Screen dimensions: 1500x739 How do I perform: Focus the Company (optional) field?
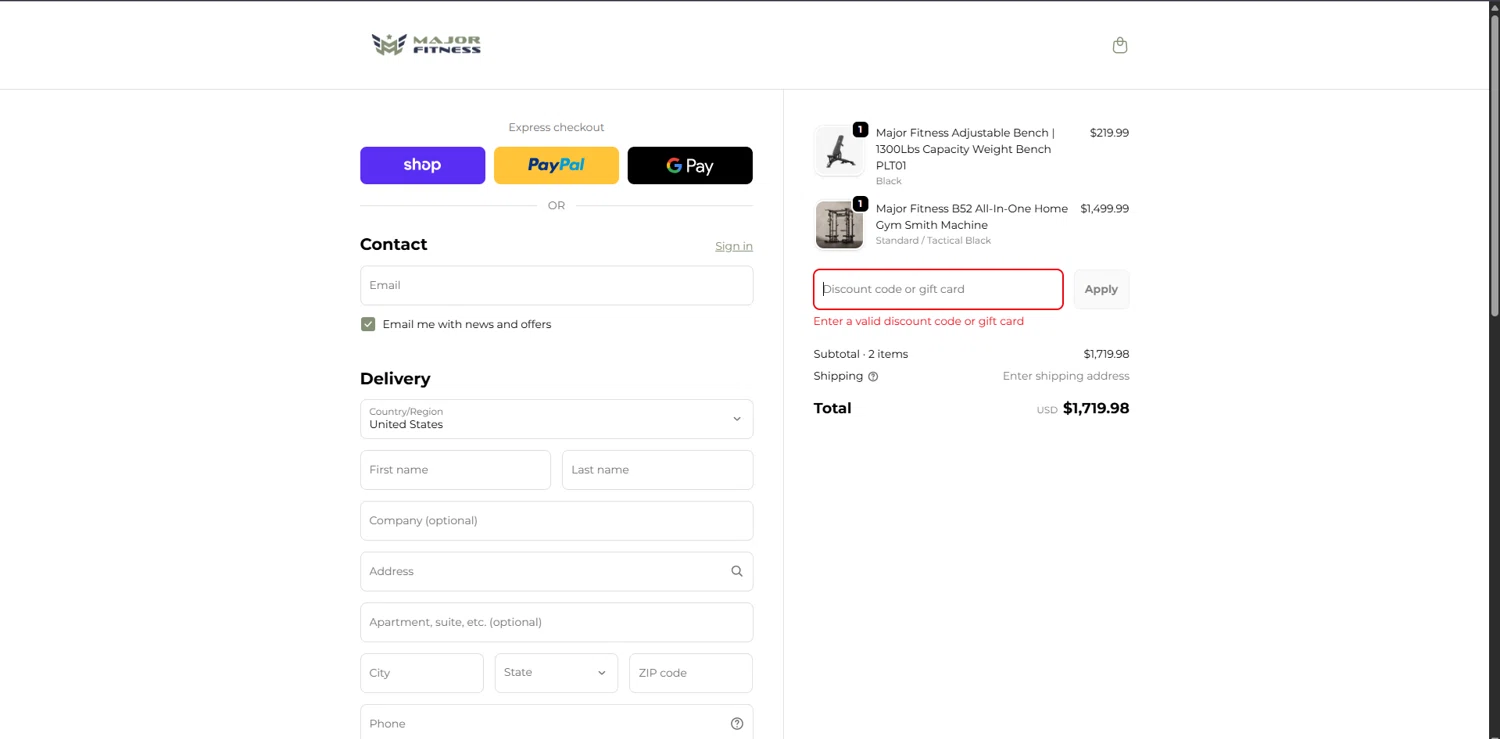pyautogui.click(x=556, y=521)
